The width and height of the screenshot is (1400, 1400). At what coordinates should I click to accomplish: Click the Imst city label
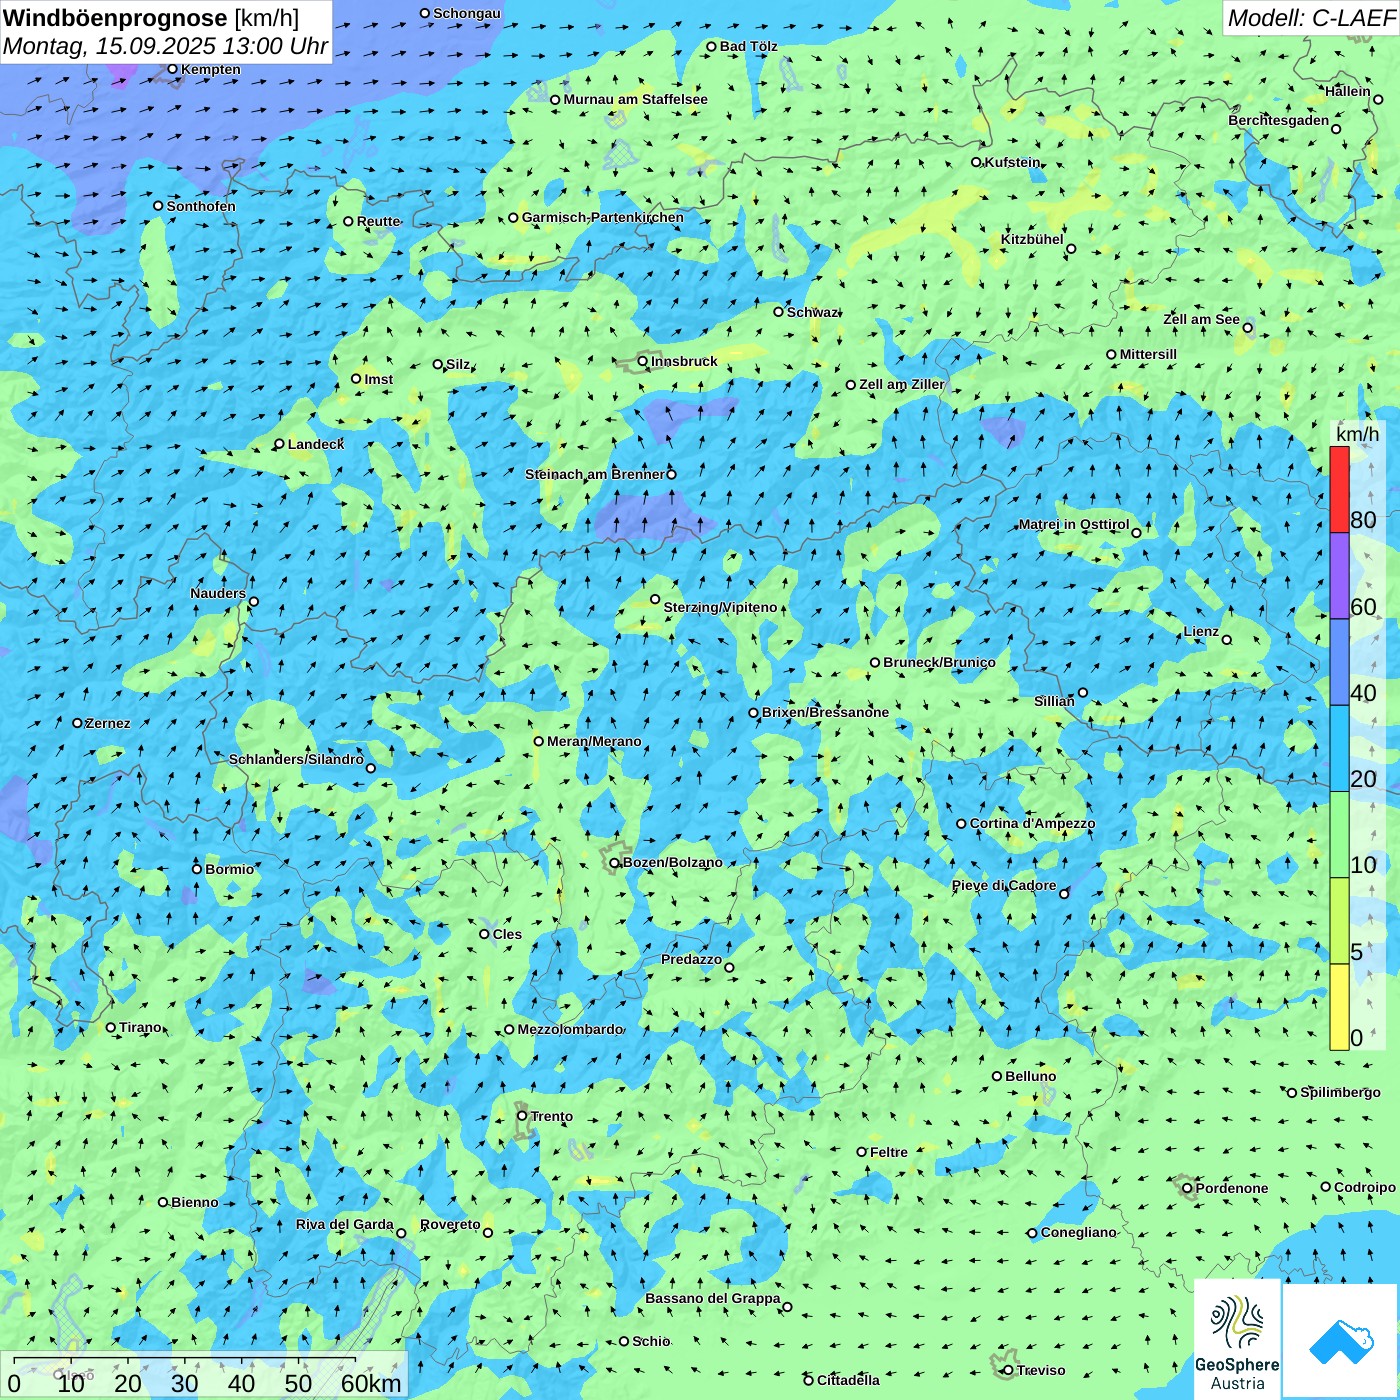pos(379,379)
